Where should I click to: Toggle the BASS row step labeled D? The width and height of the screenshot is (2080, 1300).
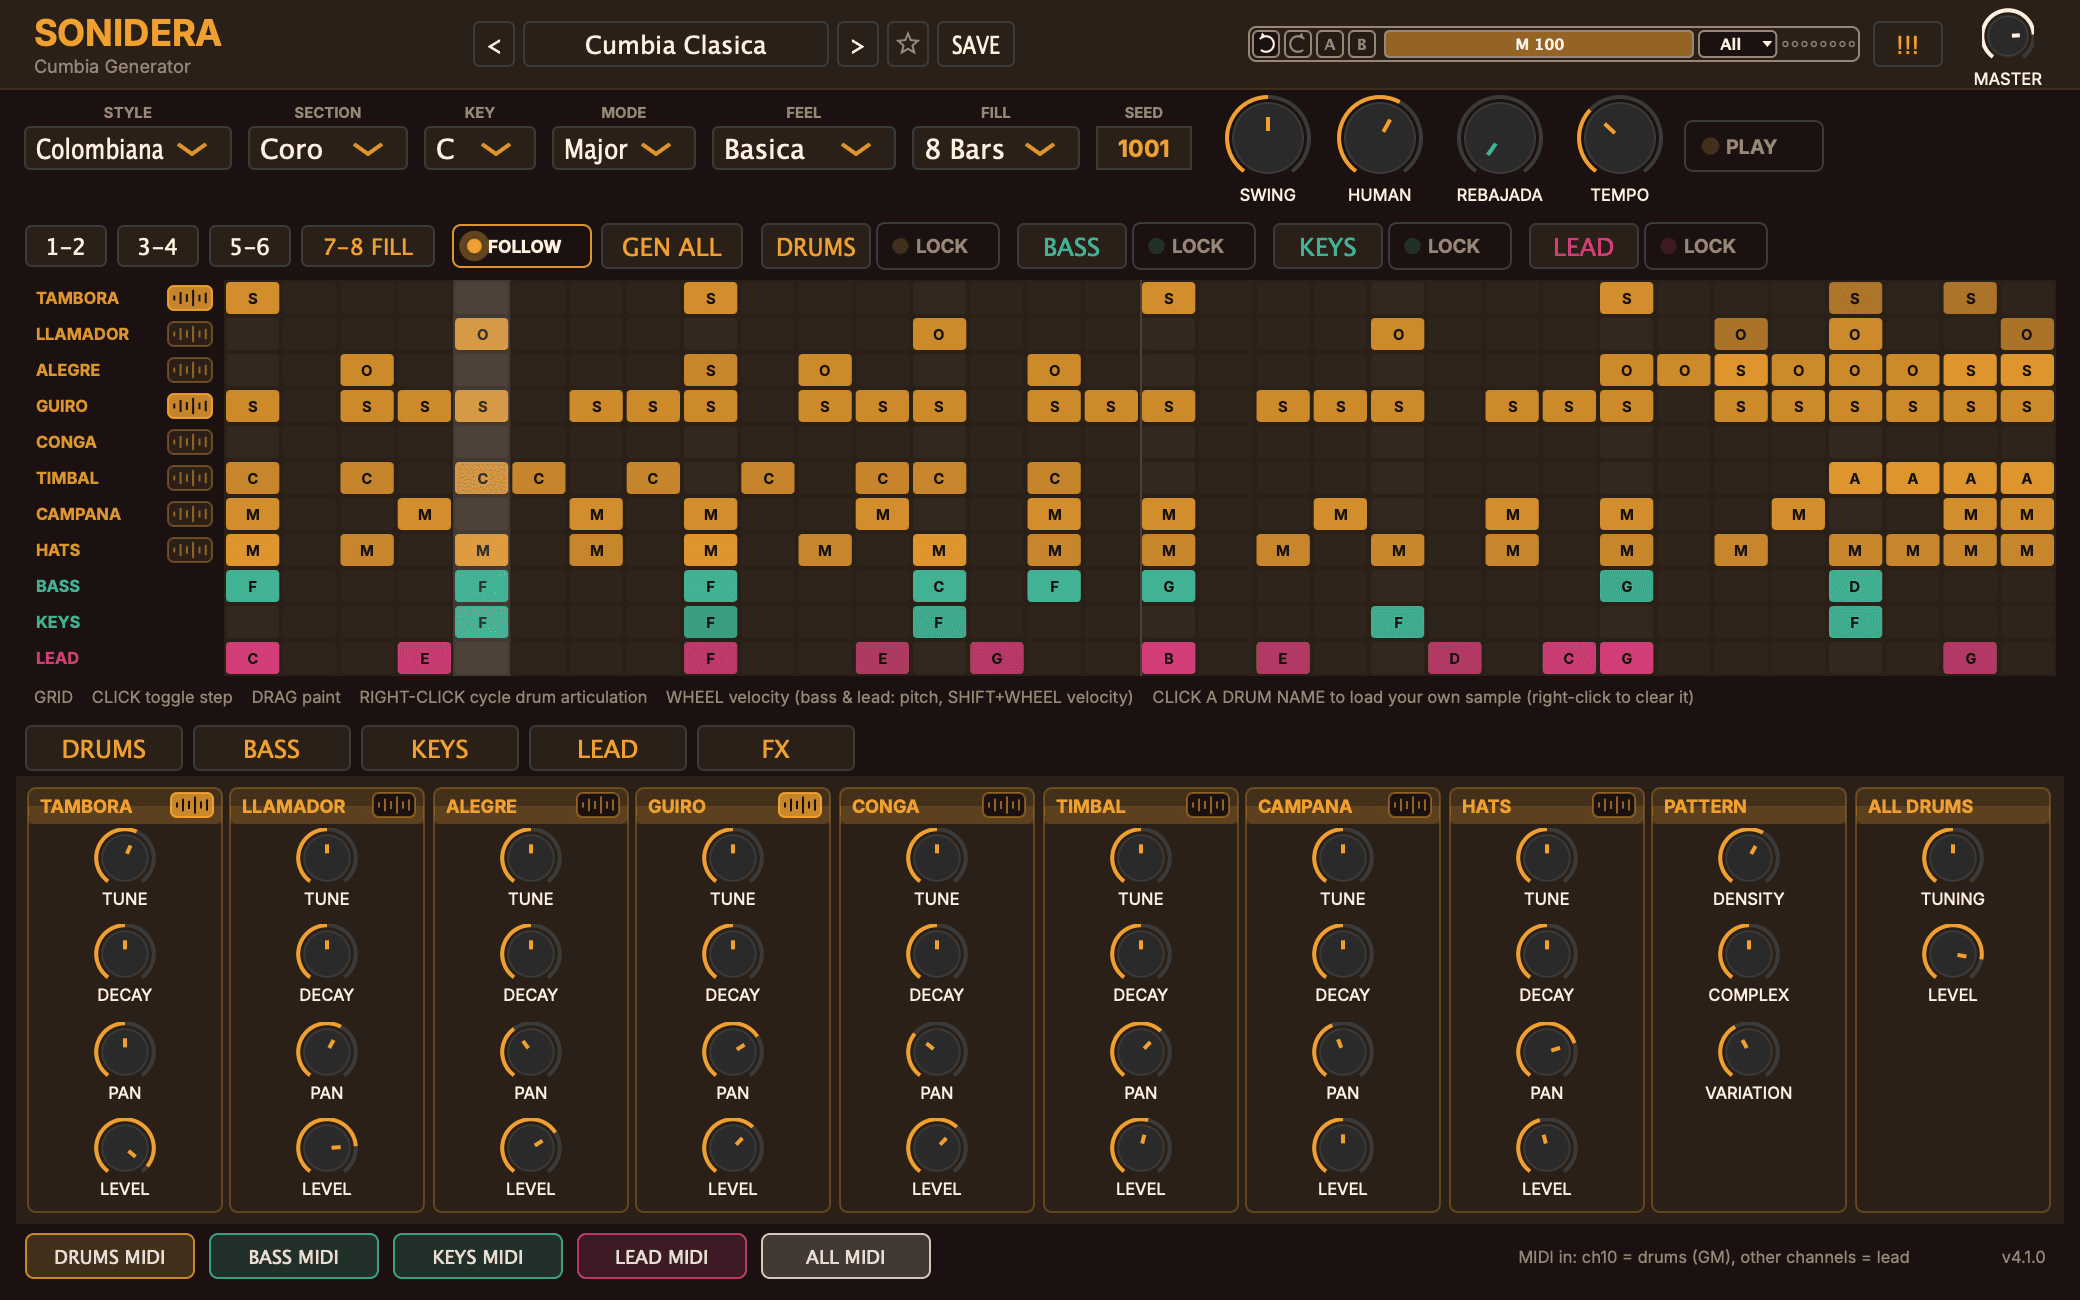1855,586
